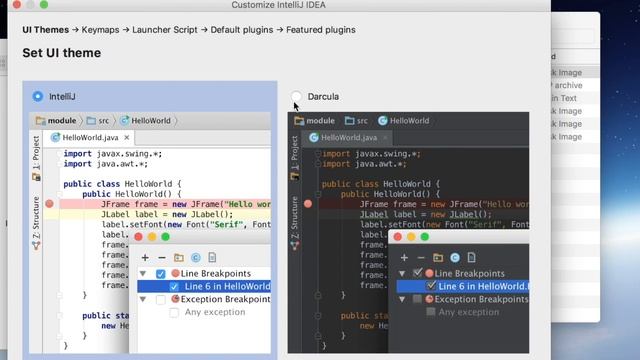Toggle Line 6 in HelloWorld checkbox in Darcula preview

coord(431,286)
